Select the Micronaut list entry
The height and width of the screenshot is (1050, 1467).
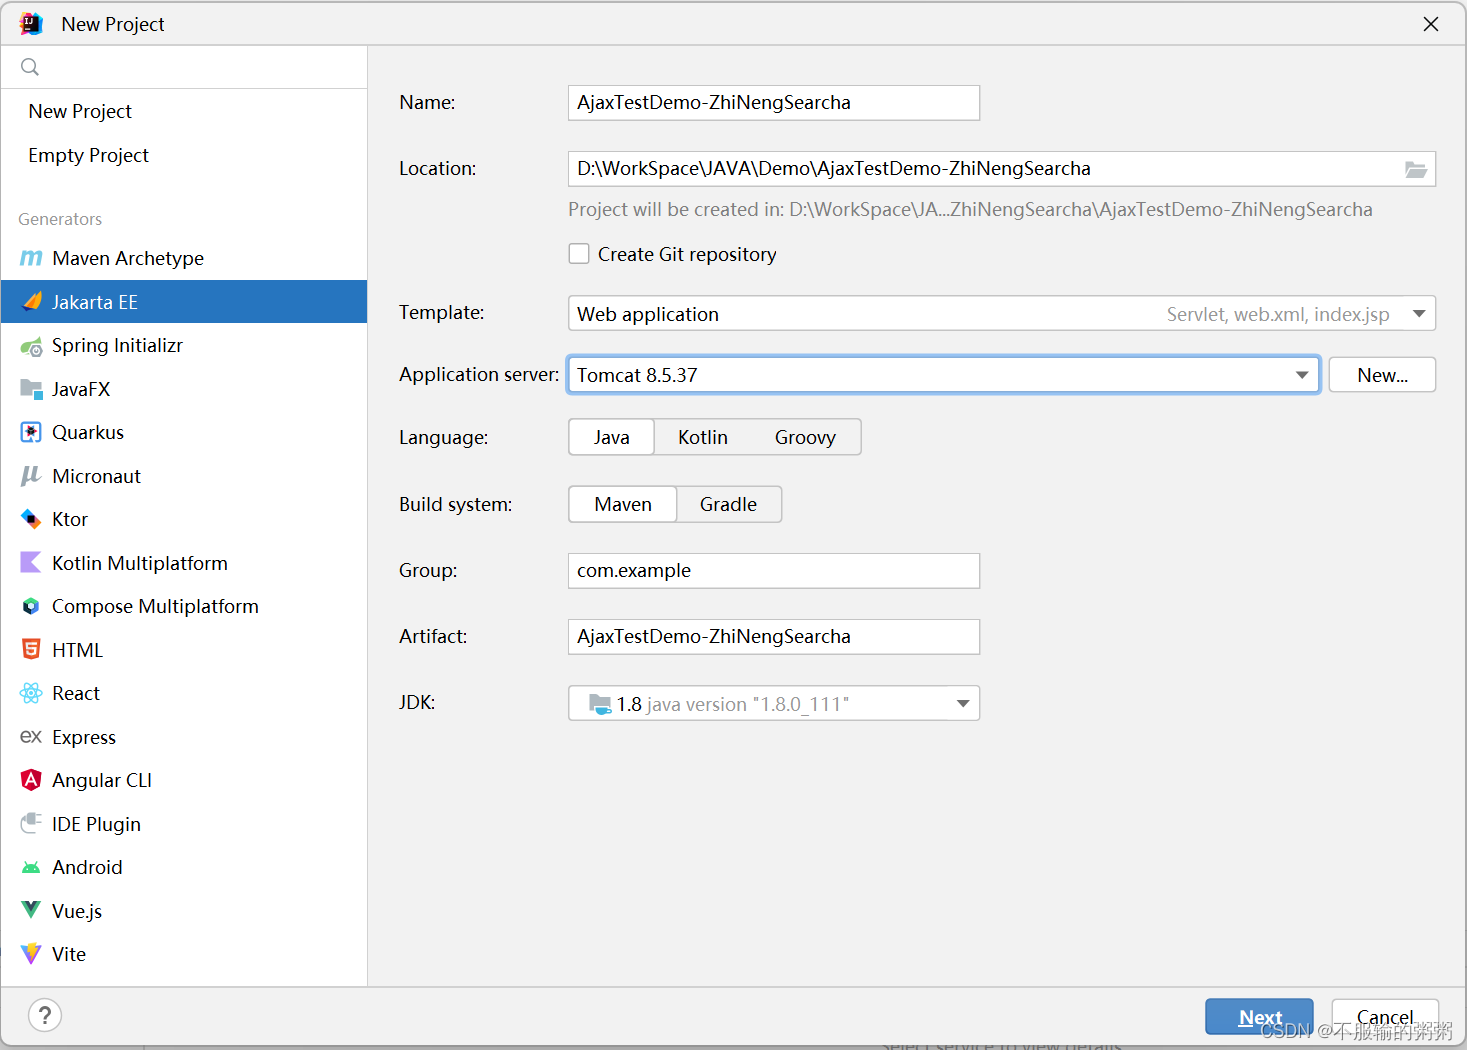[184, 476]
